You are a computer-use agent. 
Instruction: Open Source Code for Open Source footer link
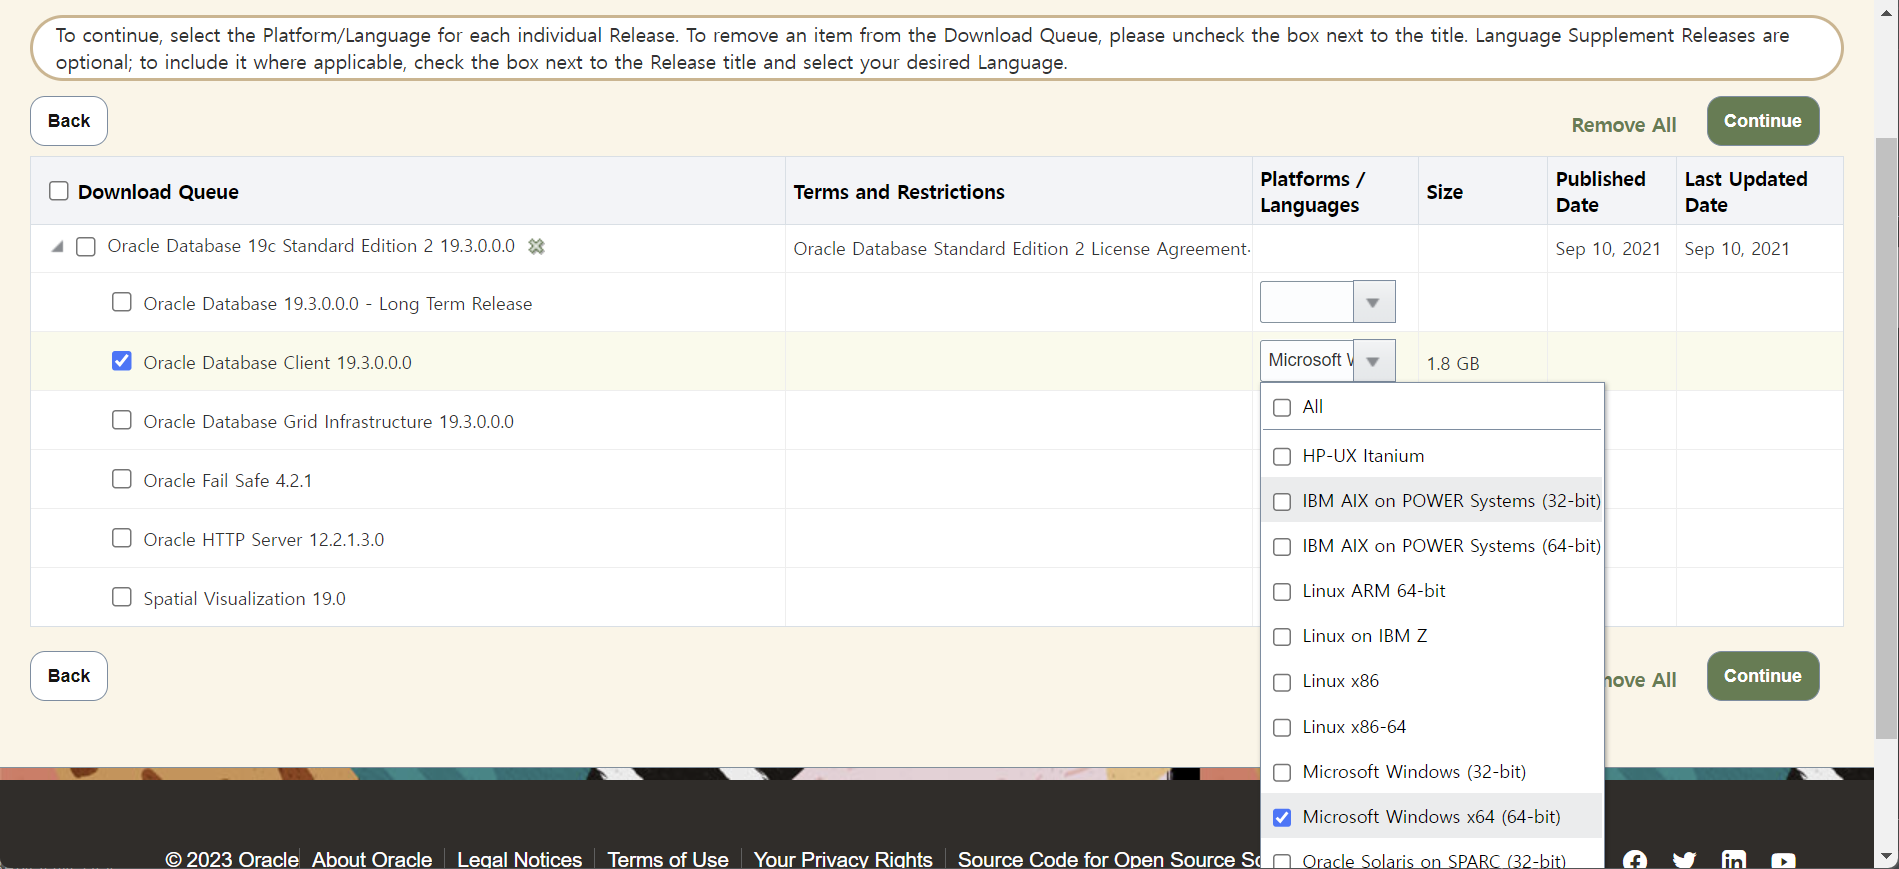(x=1108, y=859)
